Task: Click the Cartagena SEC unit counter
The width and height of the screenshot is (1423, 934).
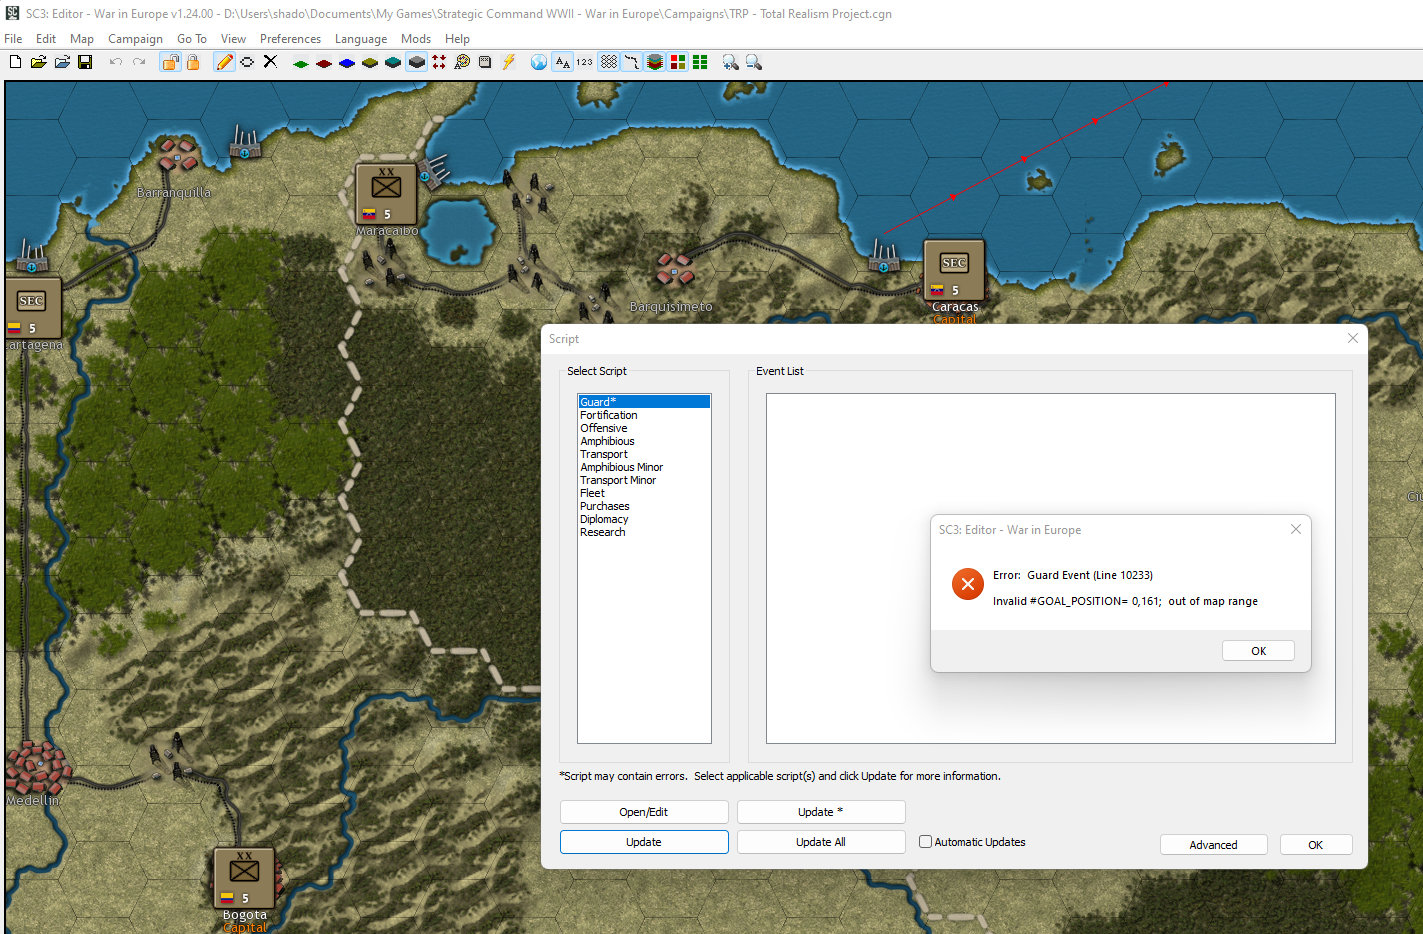Action: pyautogui.click(x=32, y=308)
